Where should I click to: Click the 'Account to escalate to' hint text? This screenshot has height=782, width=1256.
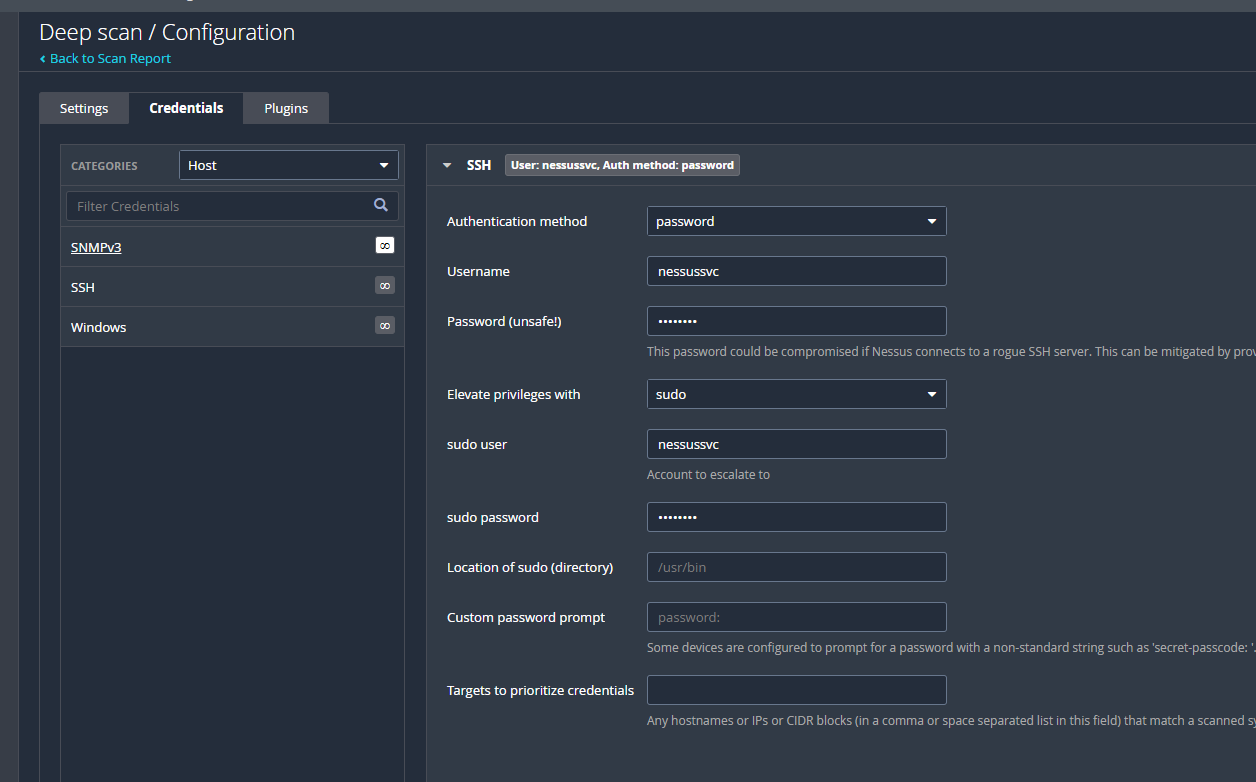coord(708,475)
